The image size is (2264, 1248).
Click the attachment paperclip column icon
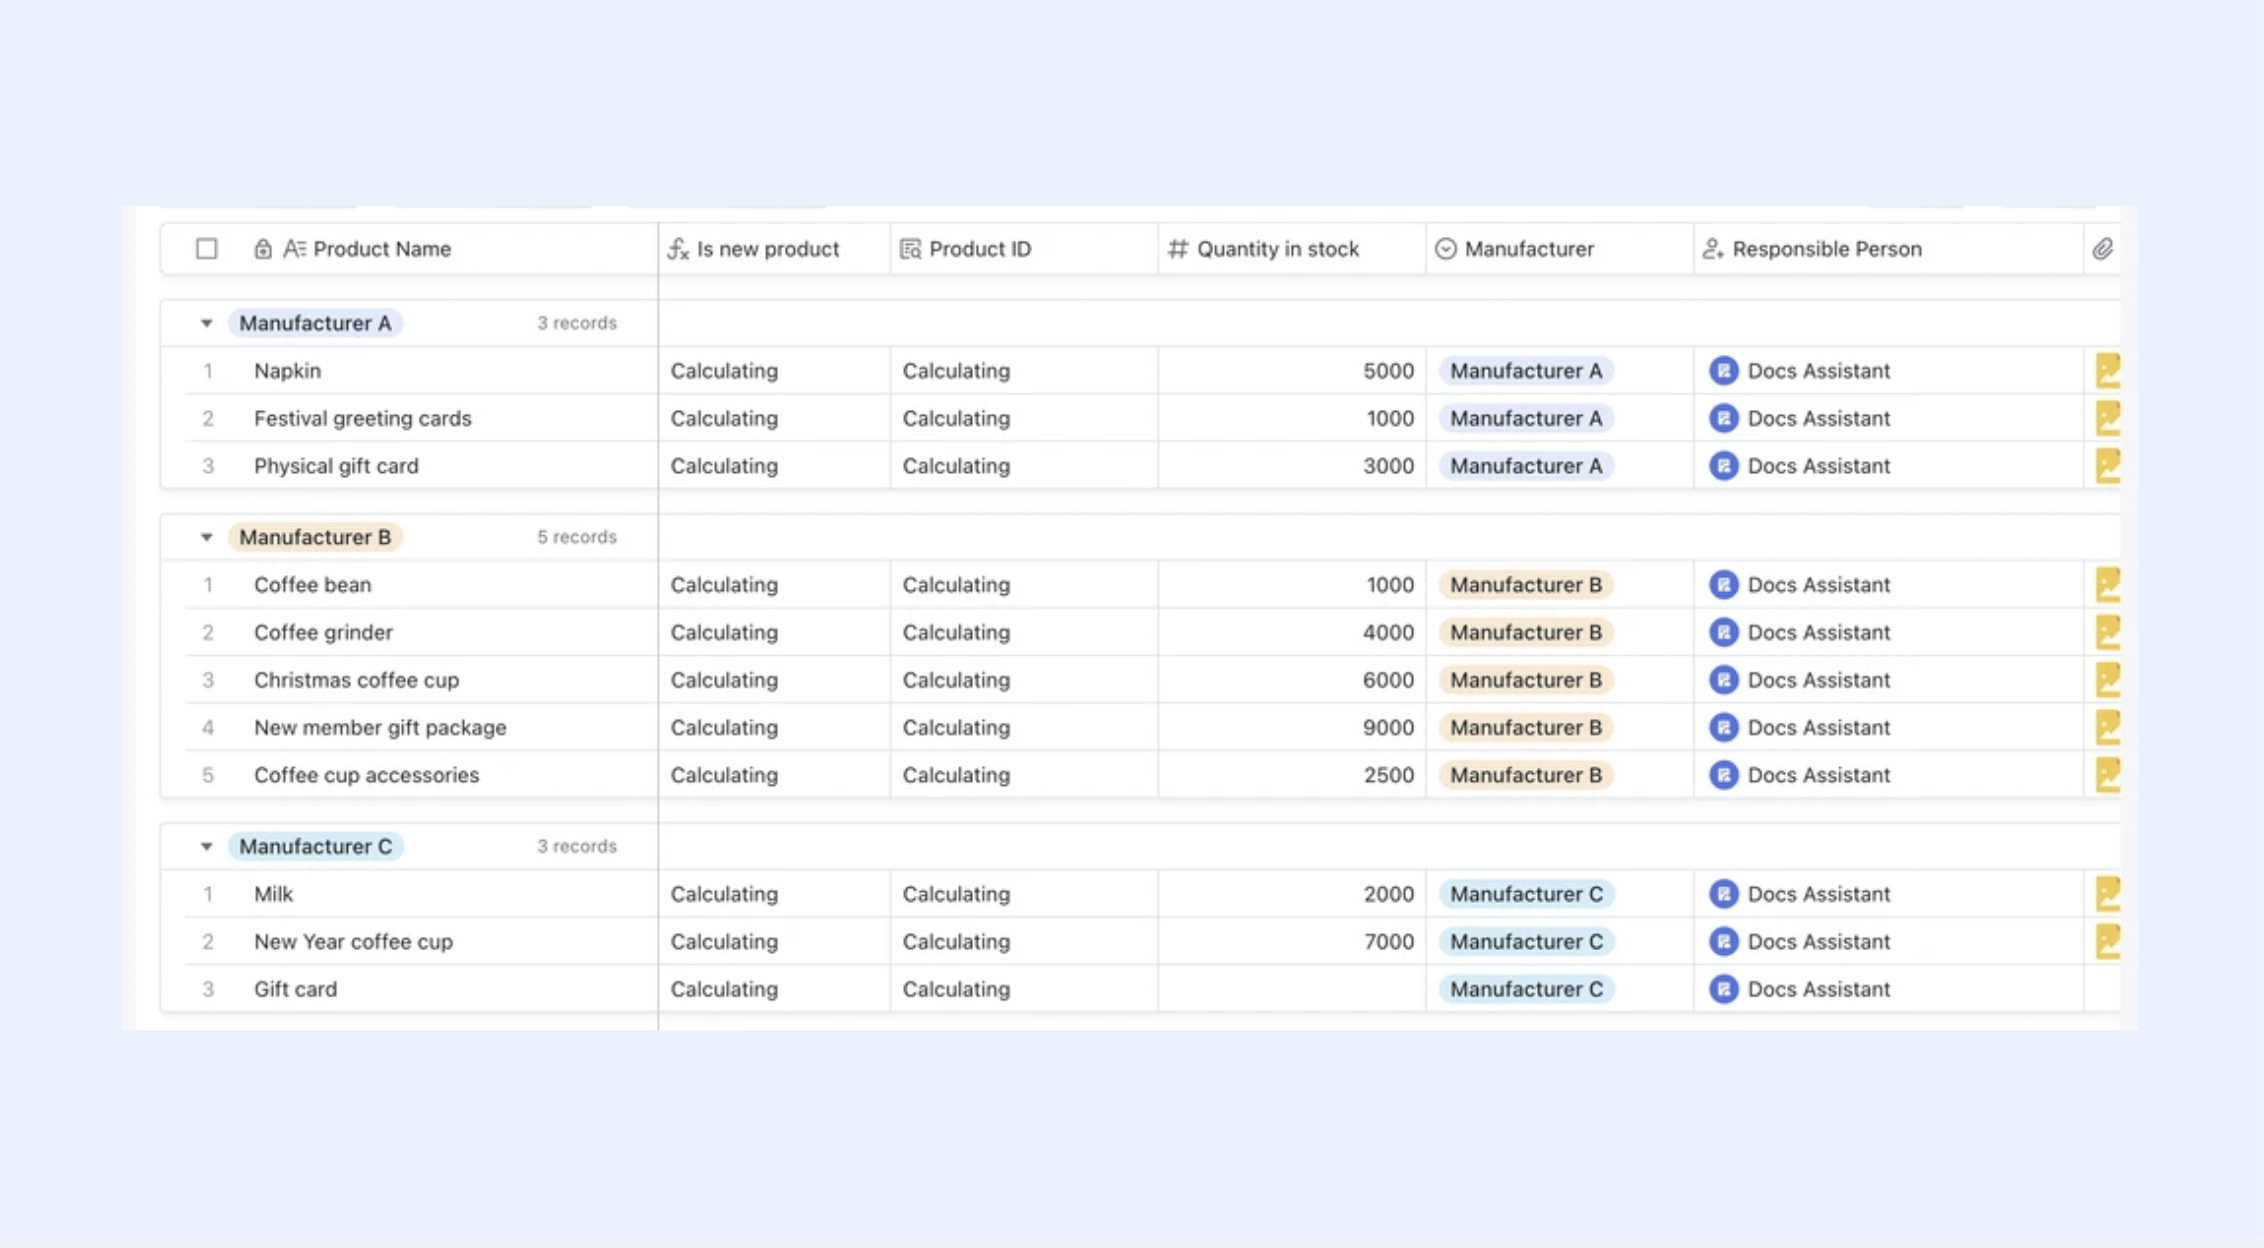[2102, 249]
